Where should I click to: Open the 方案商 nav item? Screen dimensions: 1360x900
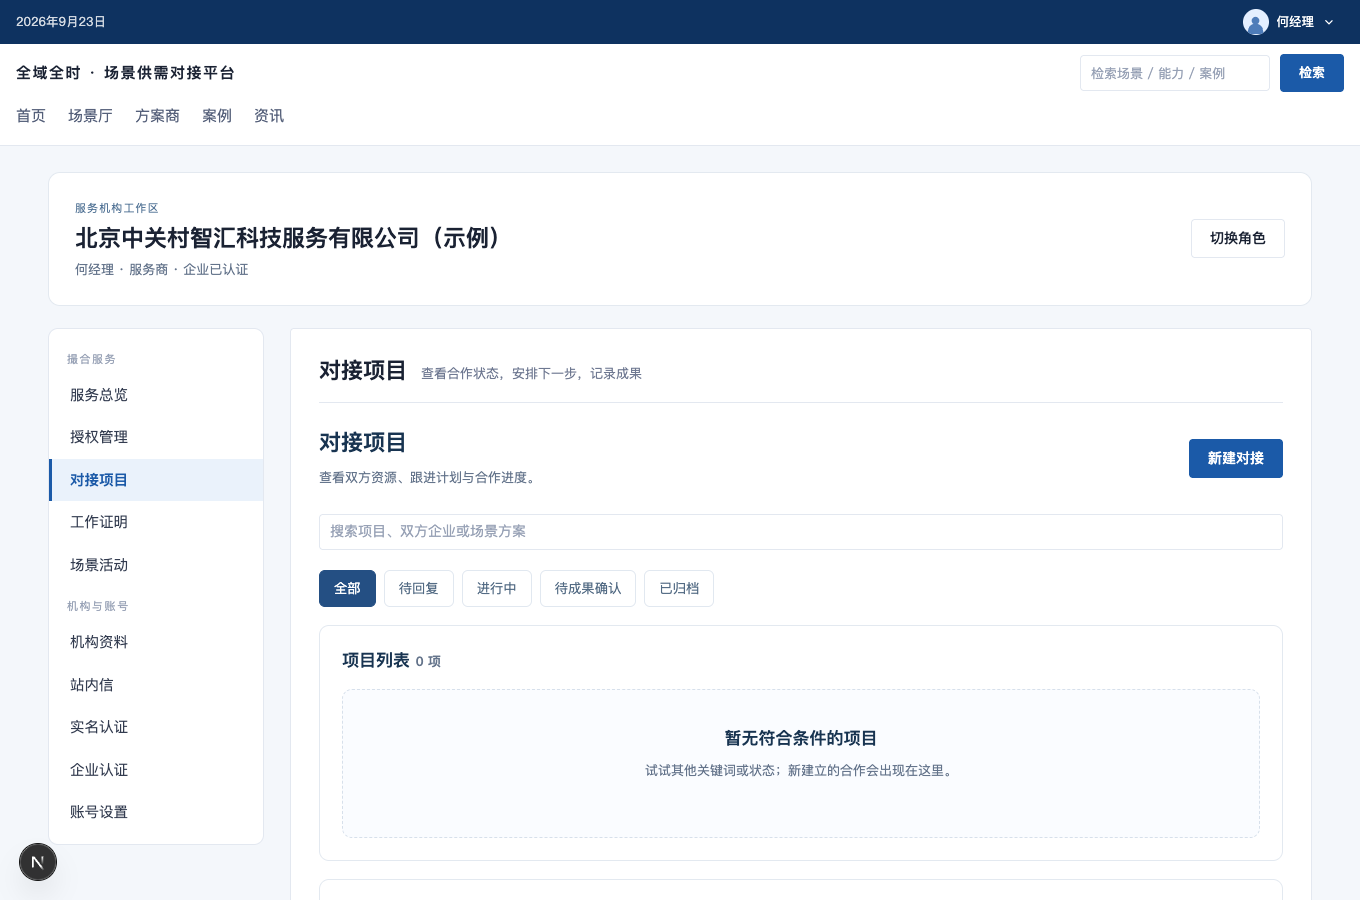pos(157,116)
